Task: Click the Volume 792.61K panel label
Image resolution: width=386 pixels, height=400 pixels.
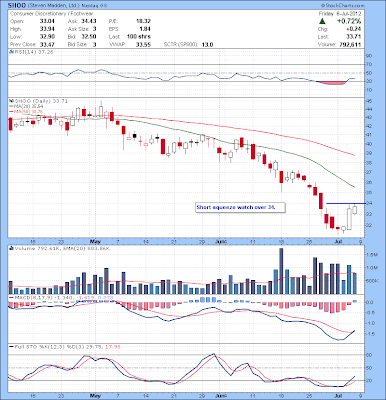Action: coord(62,248)
